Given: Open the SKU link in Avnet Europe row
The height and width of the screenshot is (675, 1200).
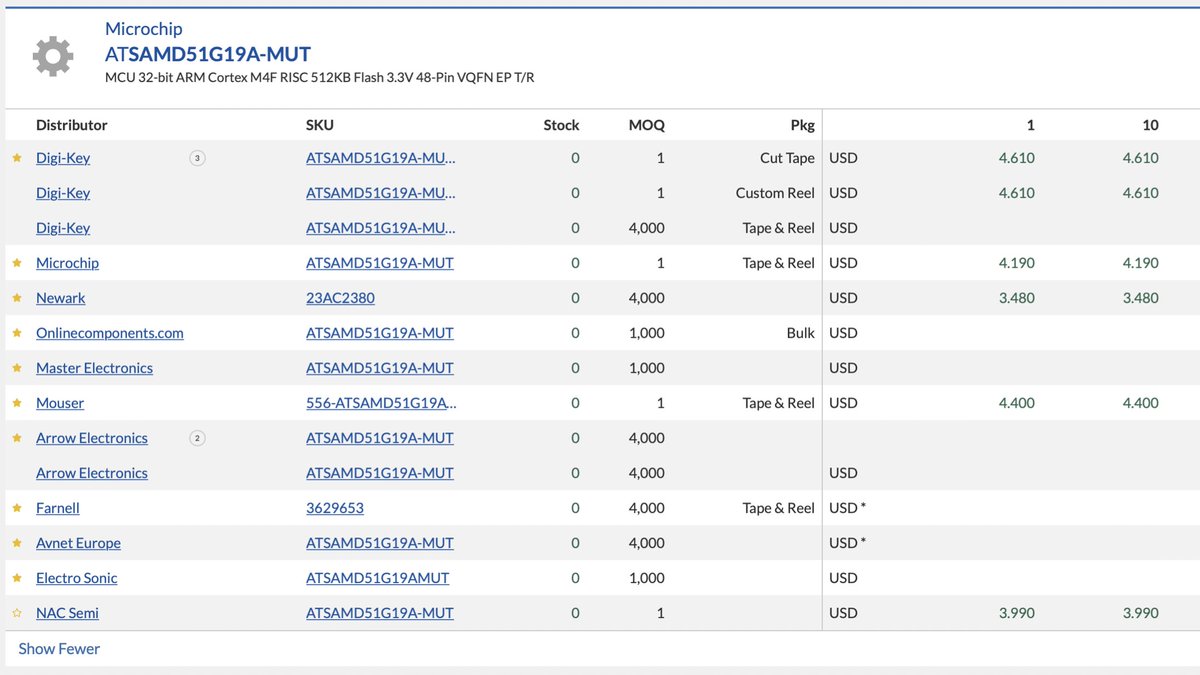Looking at the screenshot, I should 380,543.
